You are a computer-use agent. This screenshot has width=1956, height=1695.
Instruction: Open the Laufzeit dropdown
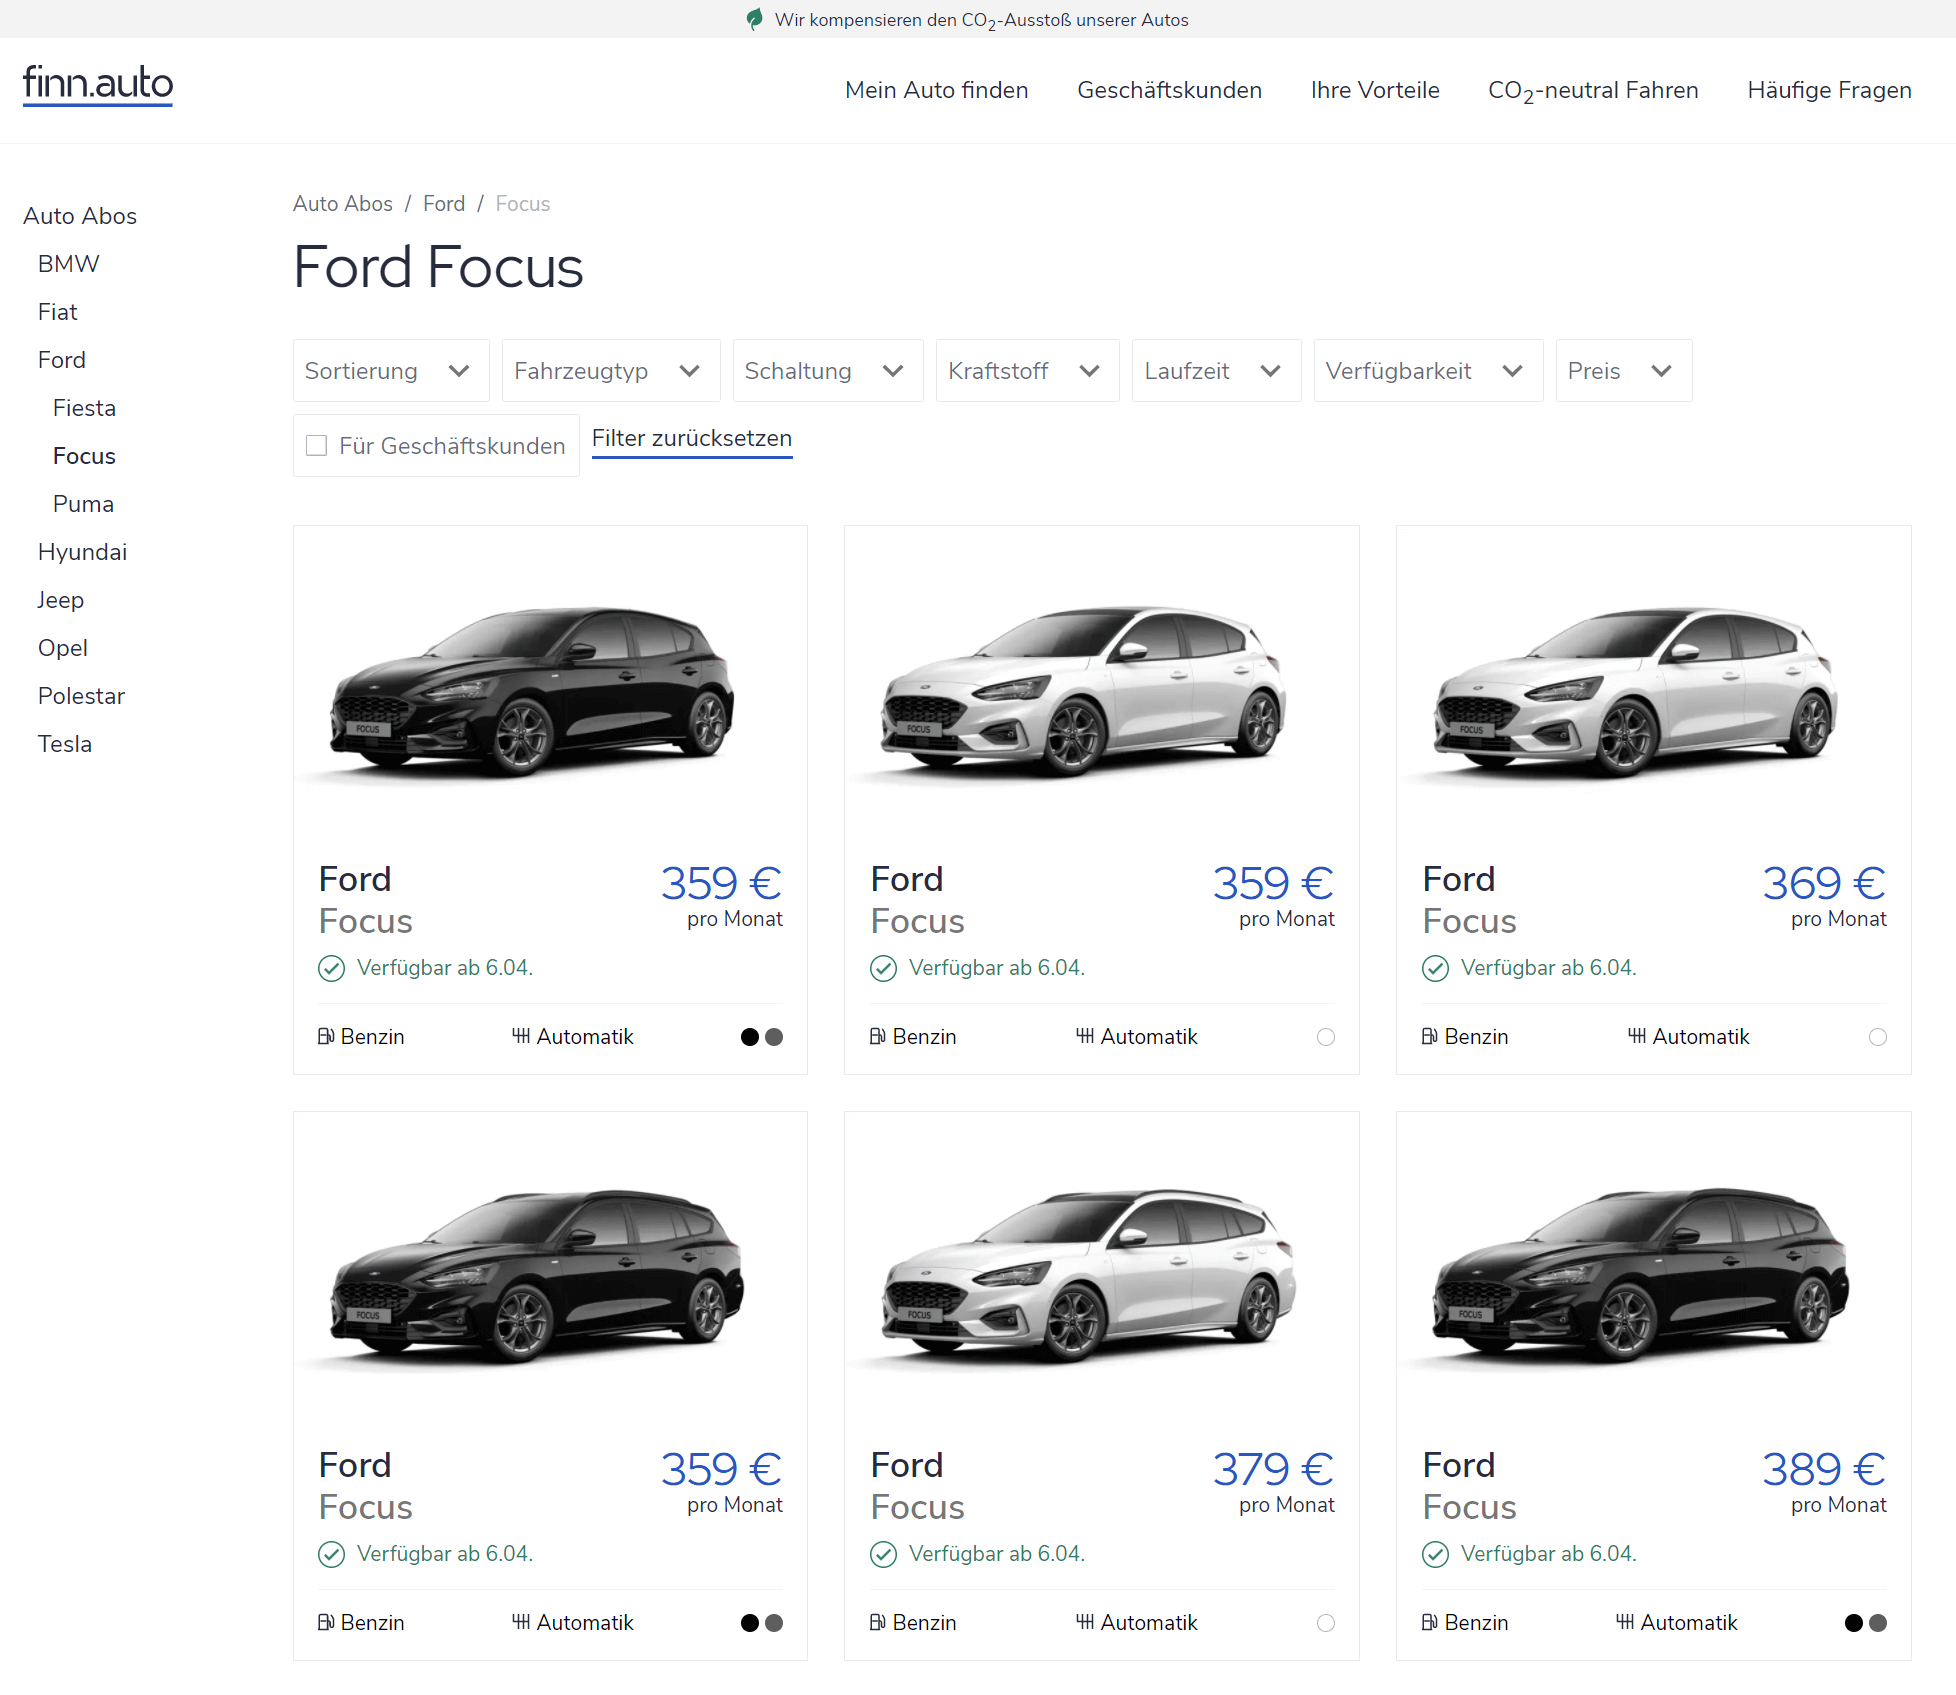click(x=1216, y=371)
